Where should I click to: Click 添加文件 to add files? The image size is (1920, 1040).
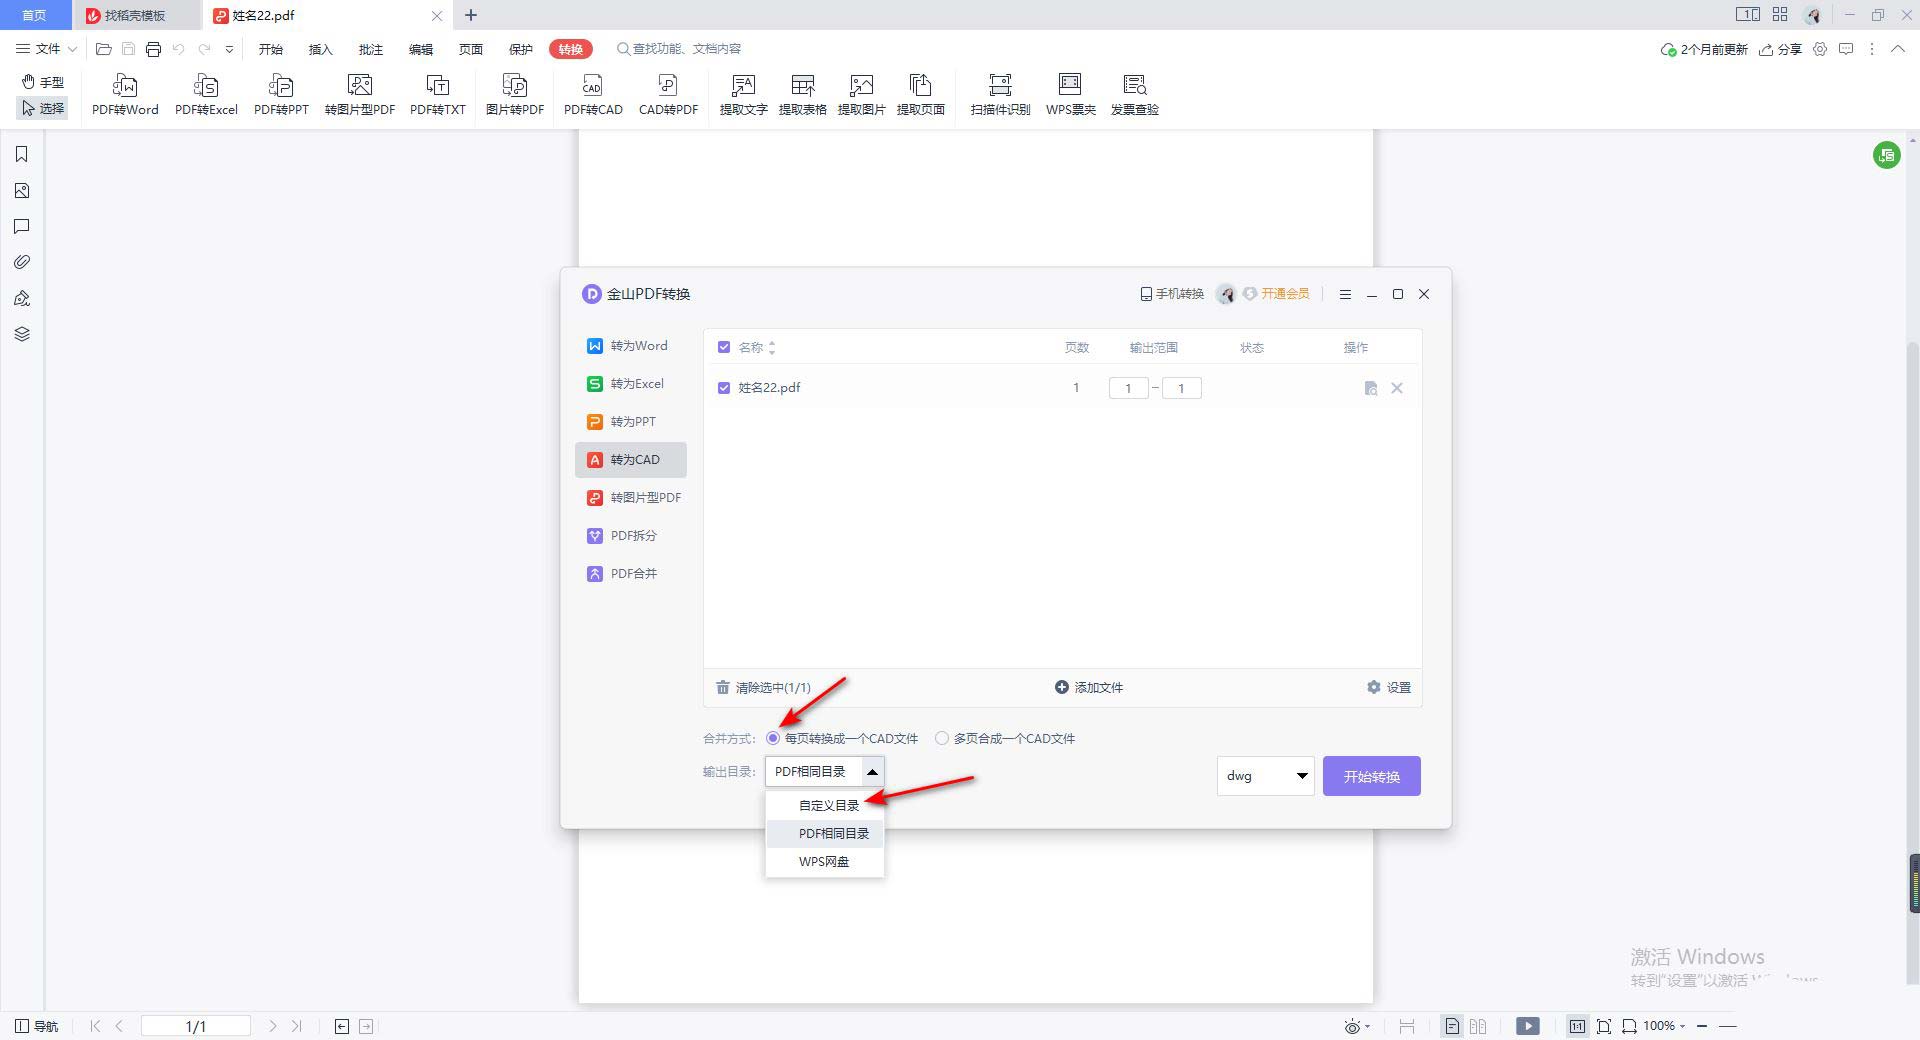pyautogui.click(x=1089, y=687)
